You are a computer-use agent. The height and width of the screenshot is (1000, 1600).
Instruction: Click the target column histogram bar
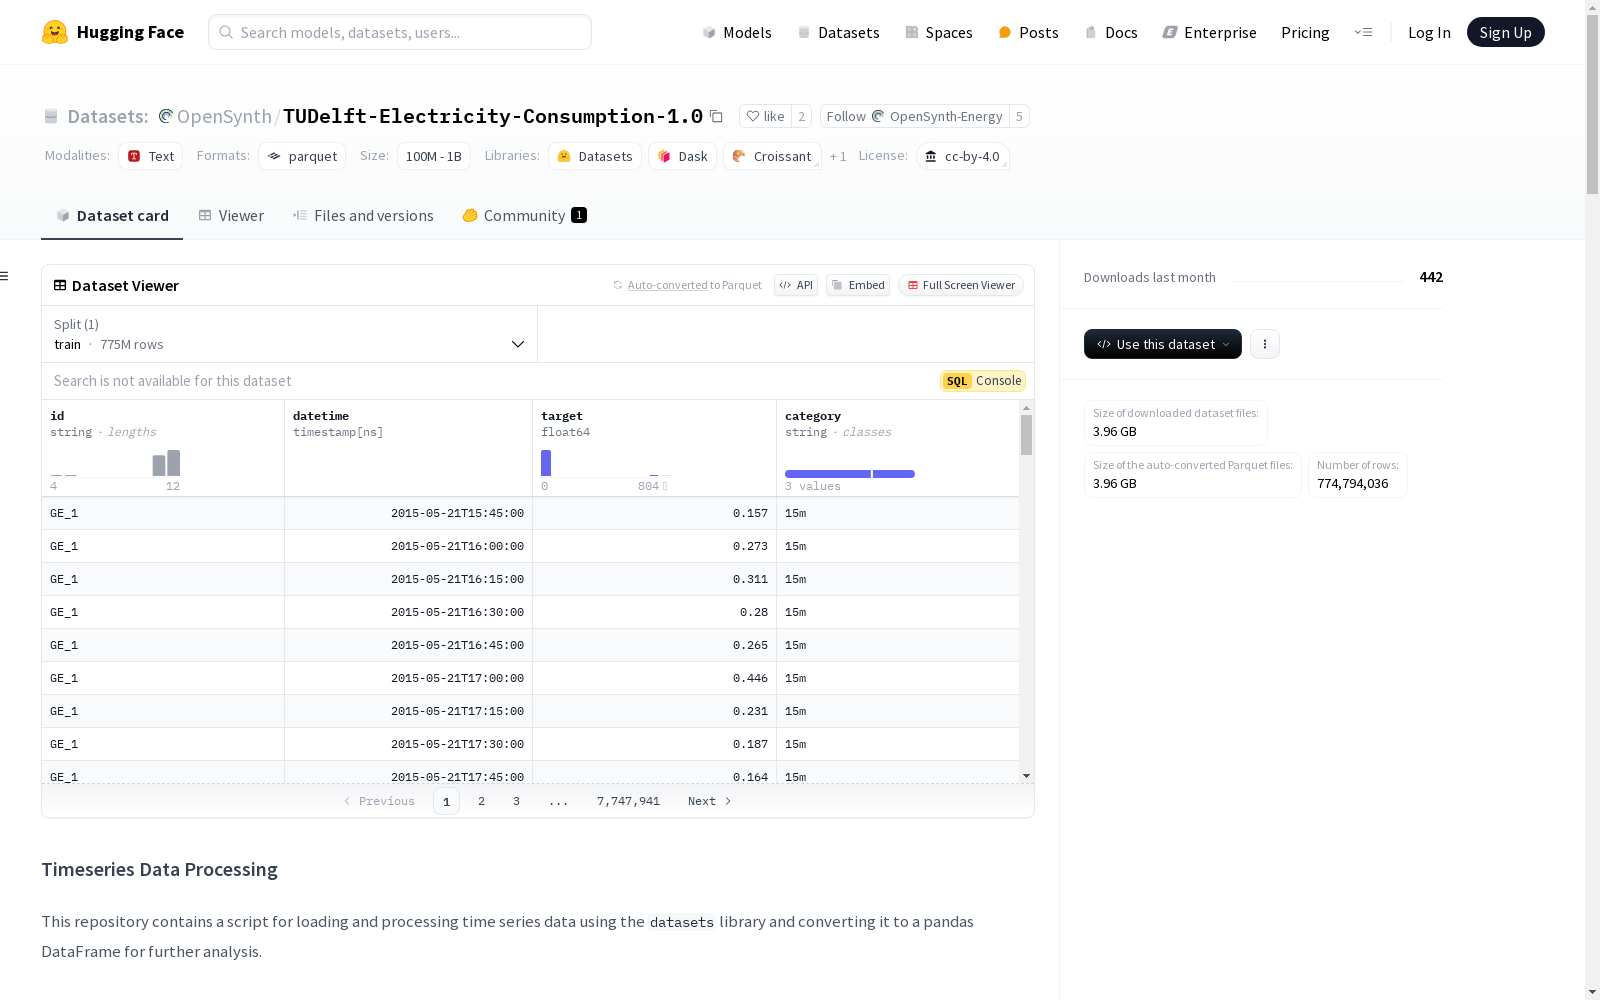(x=546, y=463)
